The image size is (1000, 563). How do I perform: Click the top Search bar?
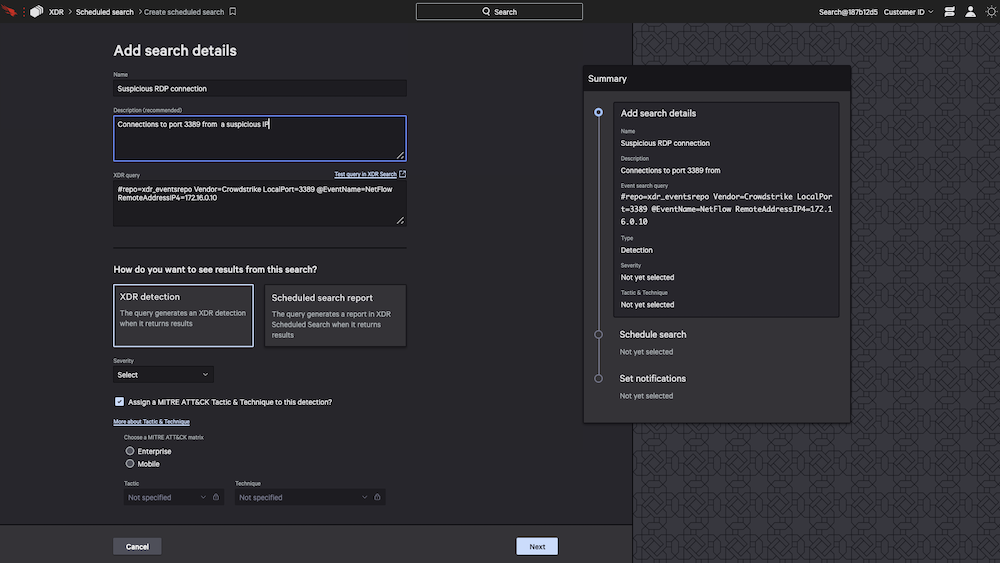pos(499,11)
